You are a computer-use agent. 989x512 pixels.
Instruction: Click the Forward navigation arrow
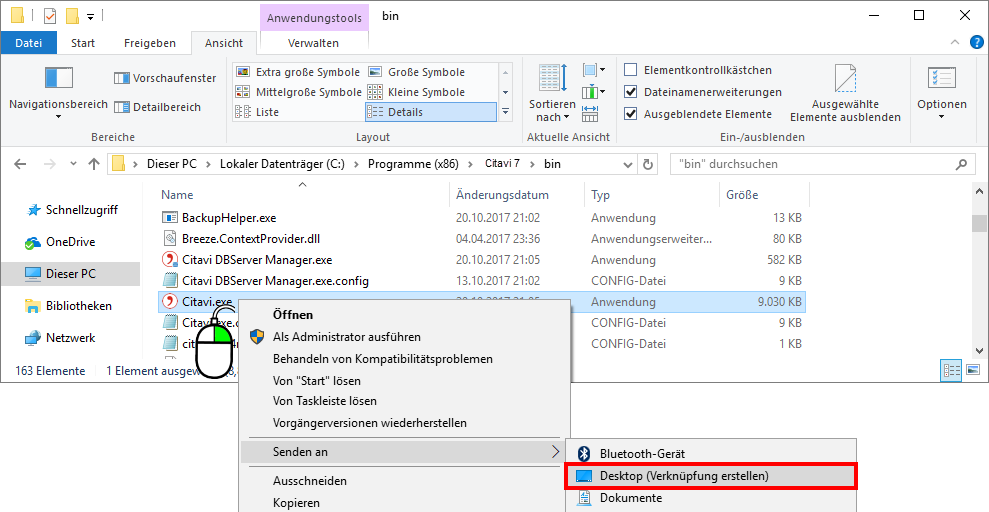click(49, 164)
